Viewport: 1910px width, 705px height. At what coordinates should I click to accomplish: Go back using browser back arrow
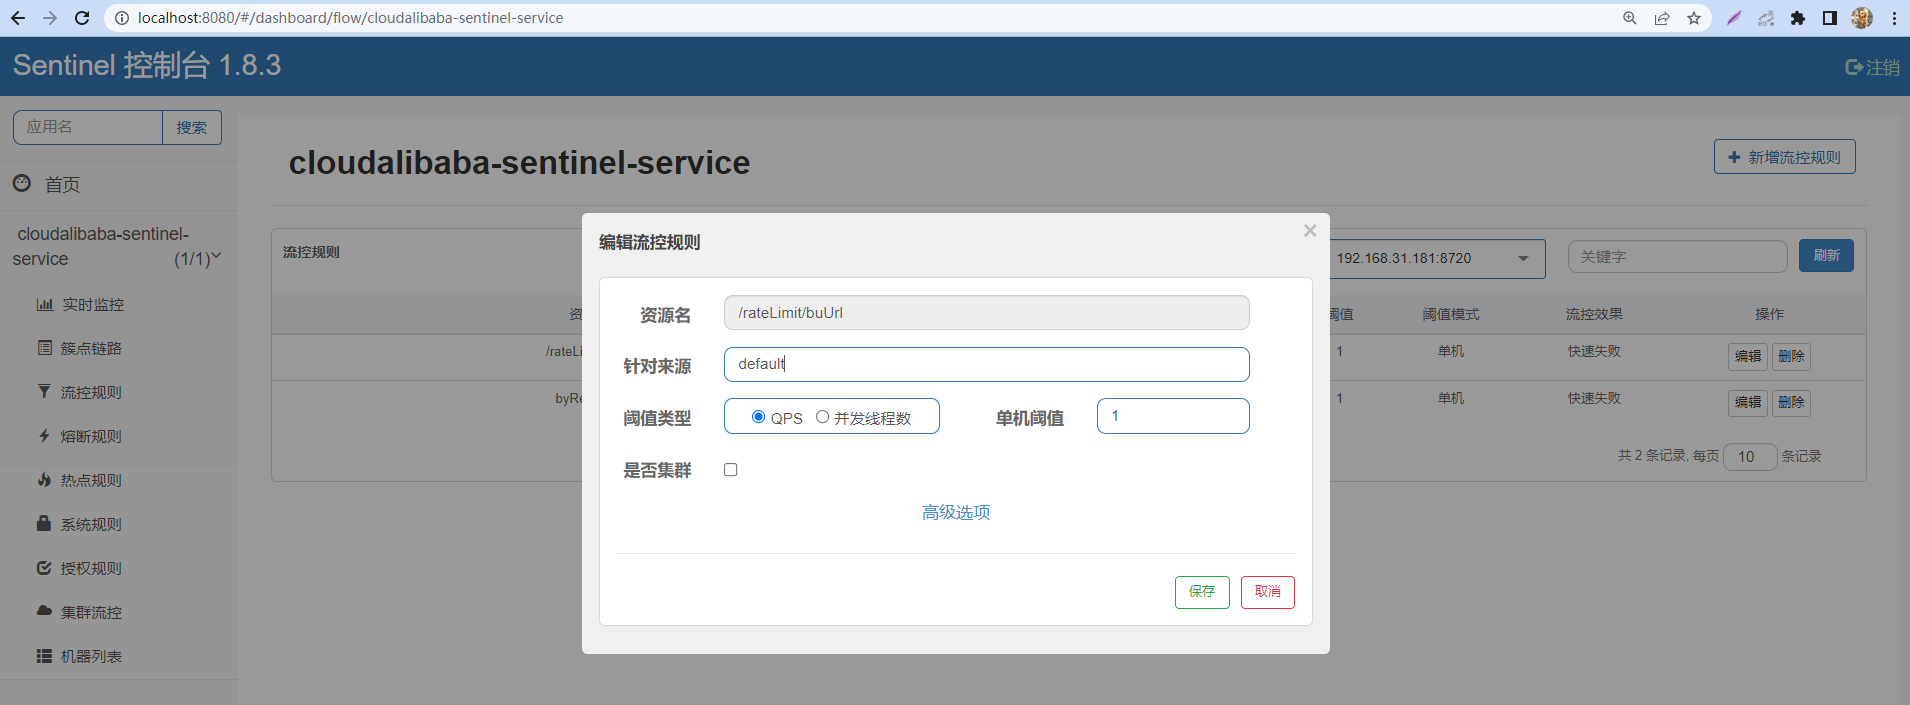click(18, 18)
